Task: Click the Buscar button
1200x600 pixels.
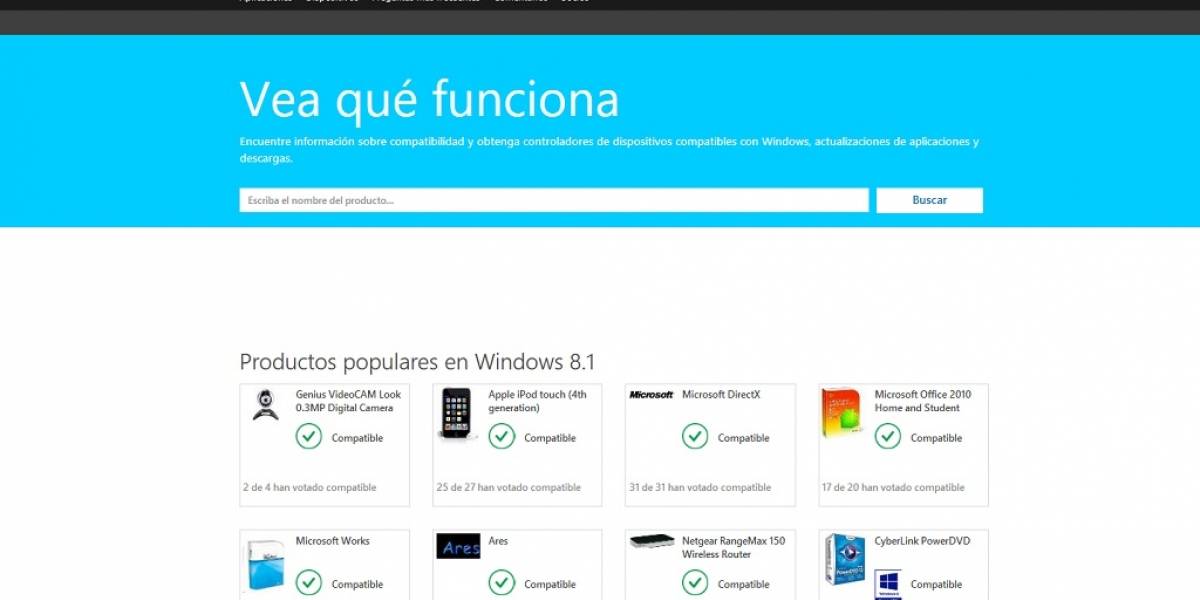Action: (930, 200)
